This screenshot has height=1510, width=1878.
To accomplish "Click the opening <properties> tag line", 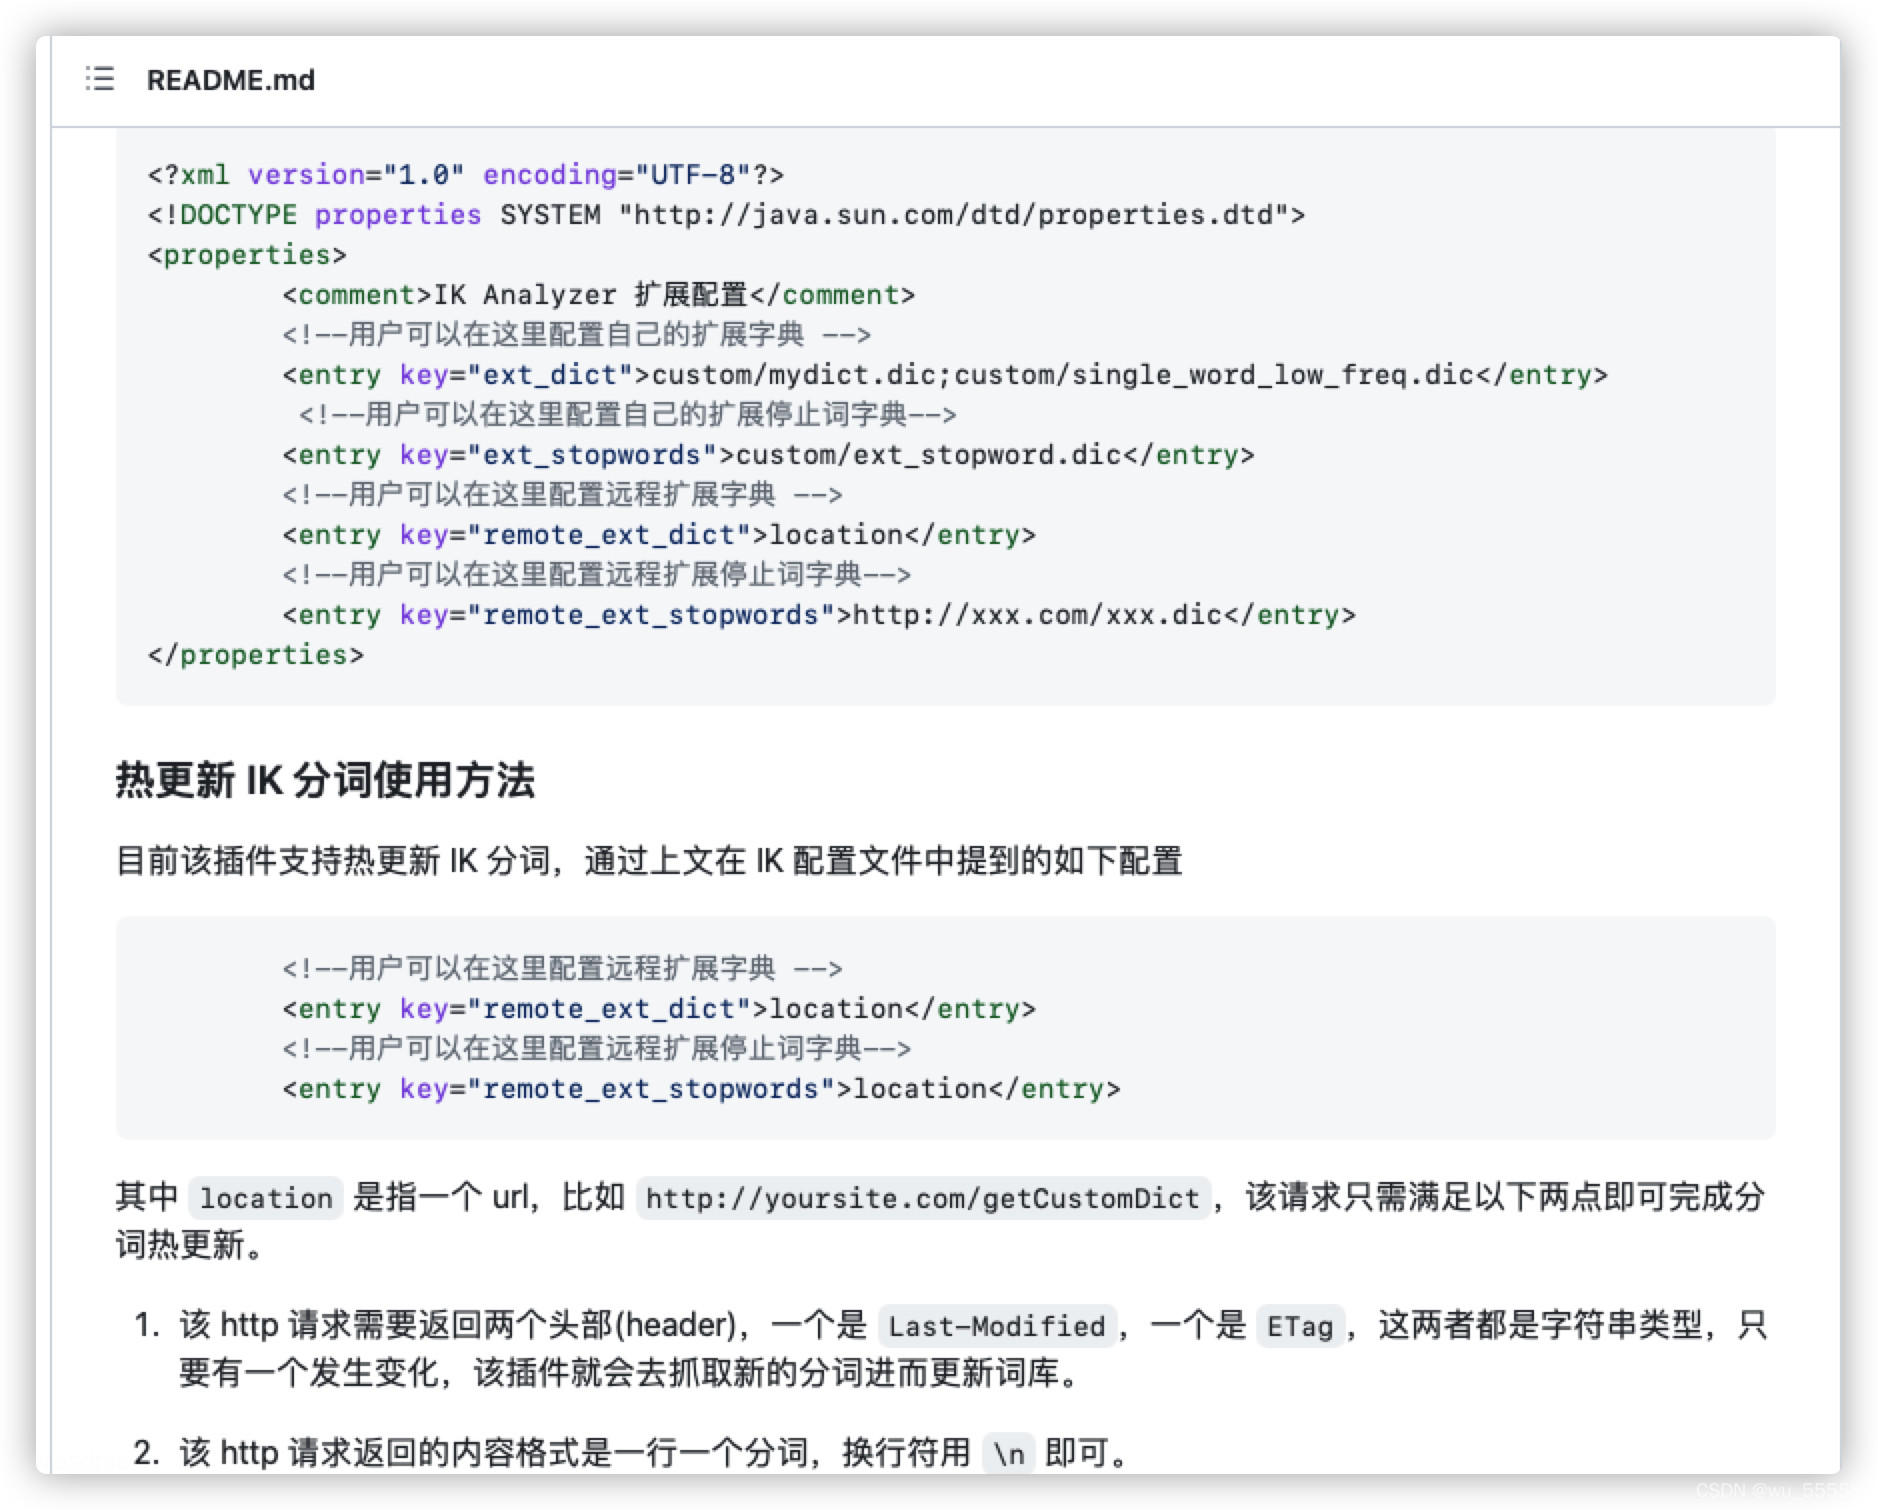I will [x=247, y=255].
